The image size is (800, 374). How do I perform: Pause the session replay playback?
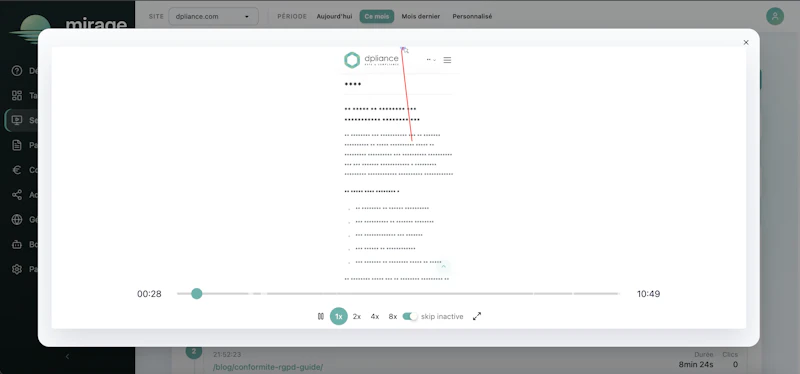[x=320, y=316]
